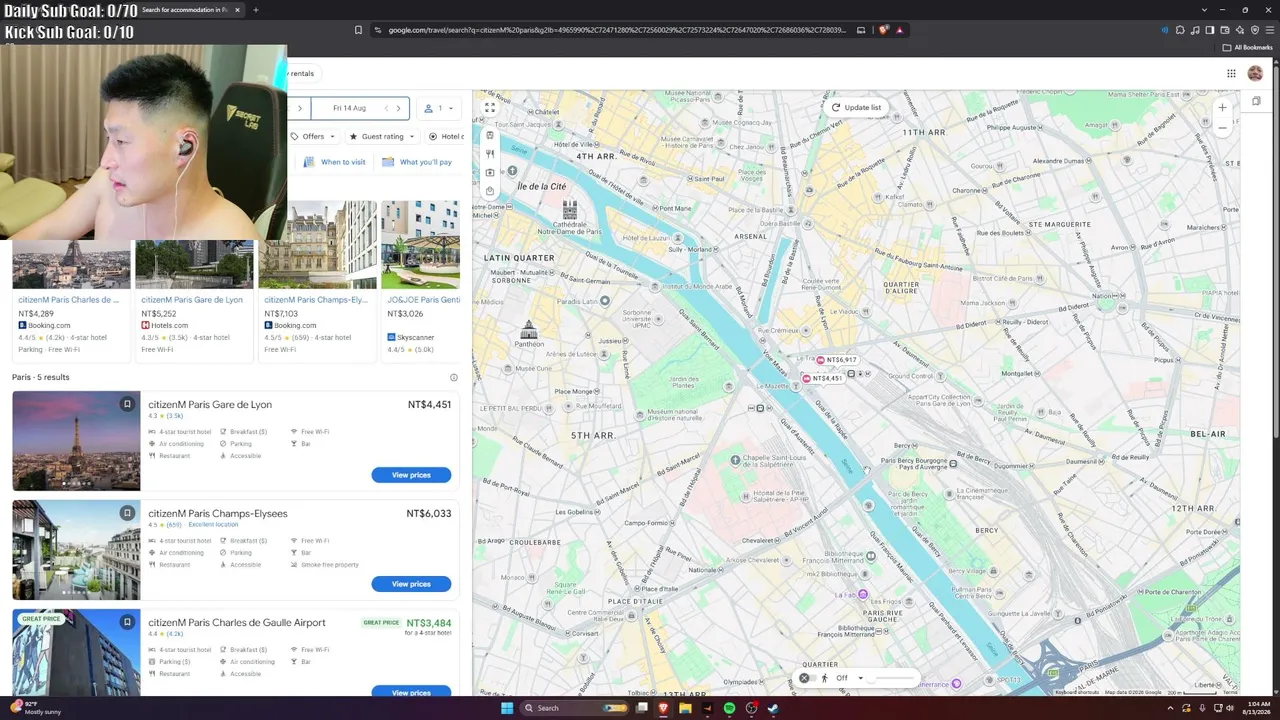Bookmark this page in the address bar

tap(358, 30)
